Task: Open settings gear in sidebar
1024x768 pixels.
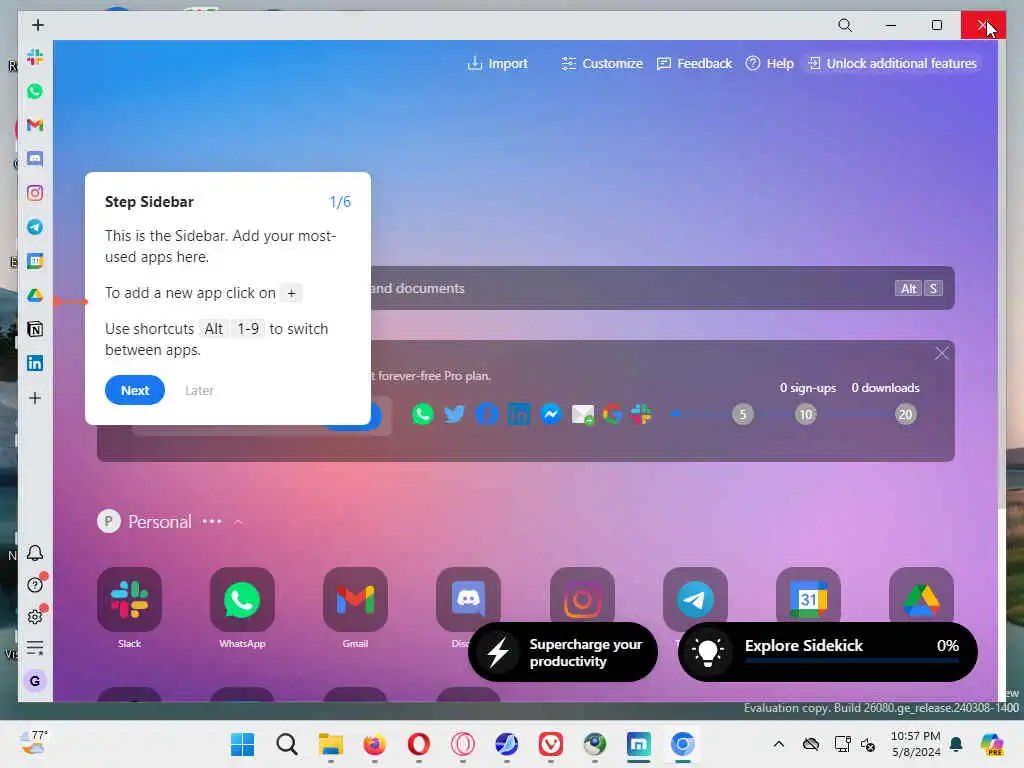Action: click(35, 616)
